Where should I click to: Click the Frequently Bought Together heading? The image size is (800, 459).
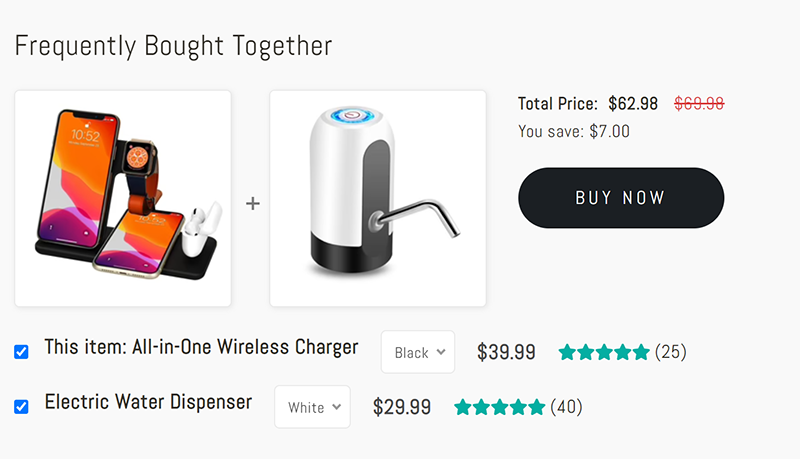tap(173, 46)
